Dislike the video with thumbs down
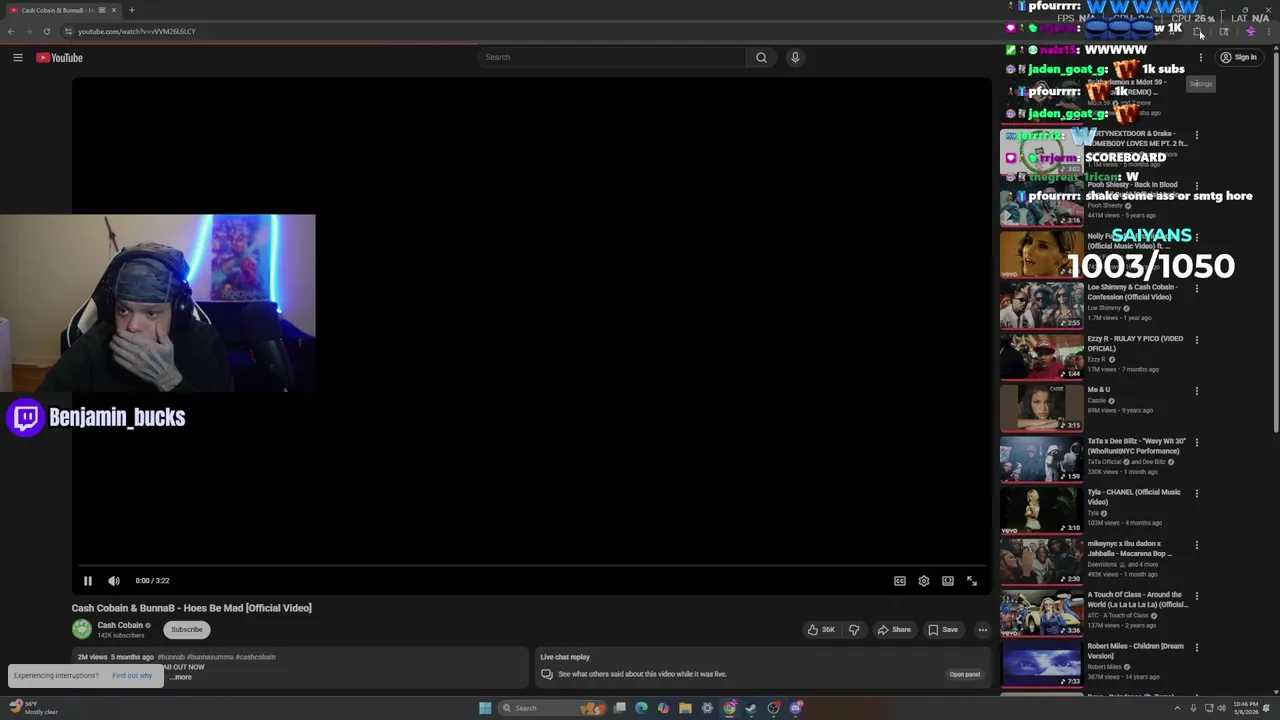Screen dimensions: 1280x720 (x=854, y=630)
